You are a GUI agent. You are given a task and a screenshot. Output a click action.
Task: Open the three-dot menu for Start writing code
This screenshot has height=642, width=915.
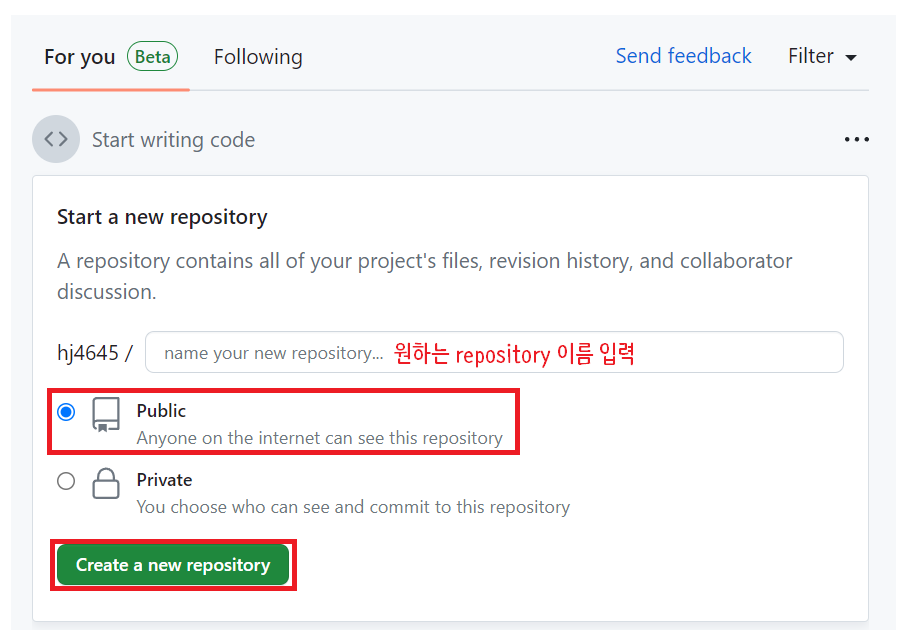856,139
